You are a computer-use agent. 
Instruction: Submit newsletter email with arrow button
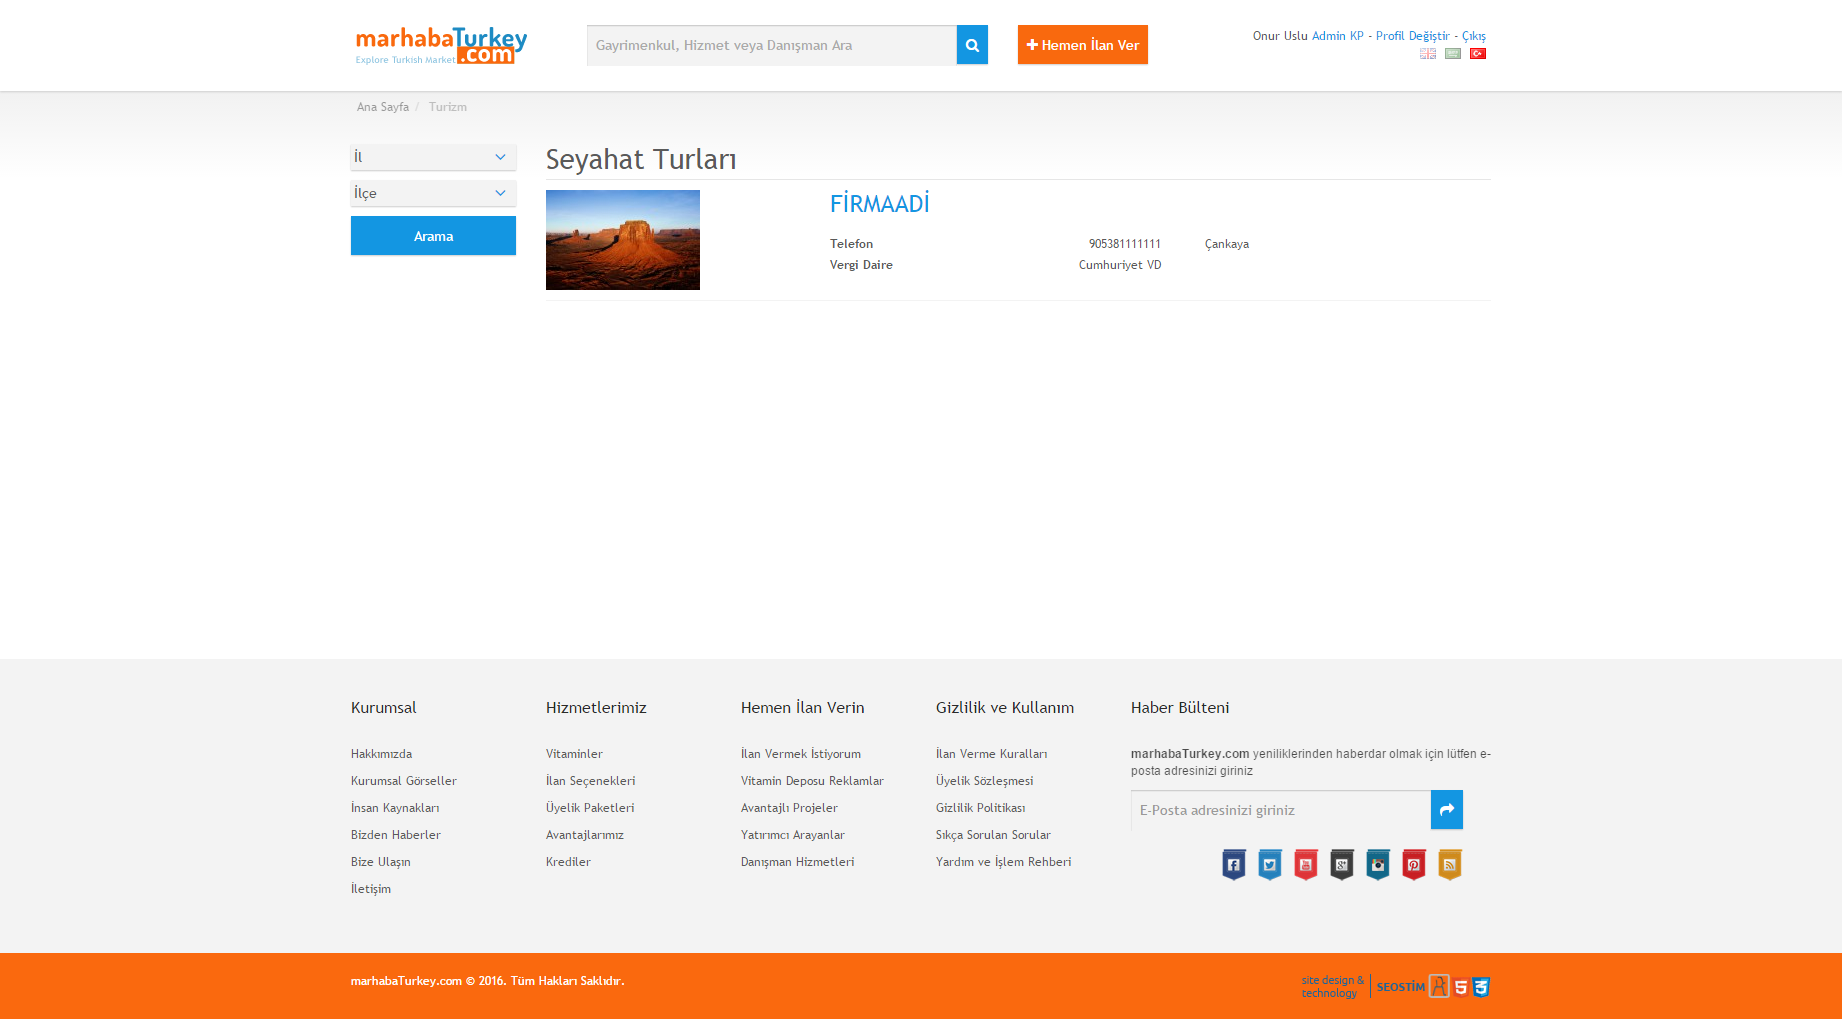pos(1446,810)
